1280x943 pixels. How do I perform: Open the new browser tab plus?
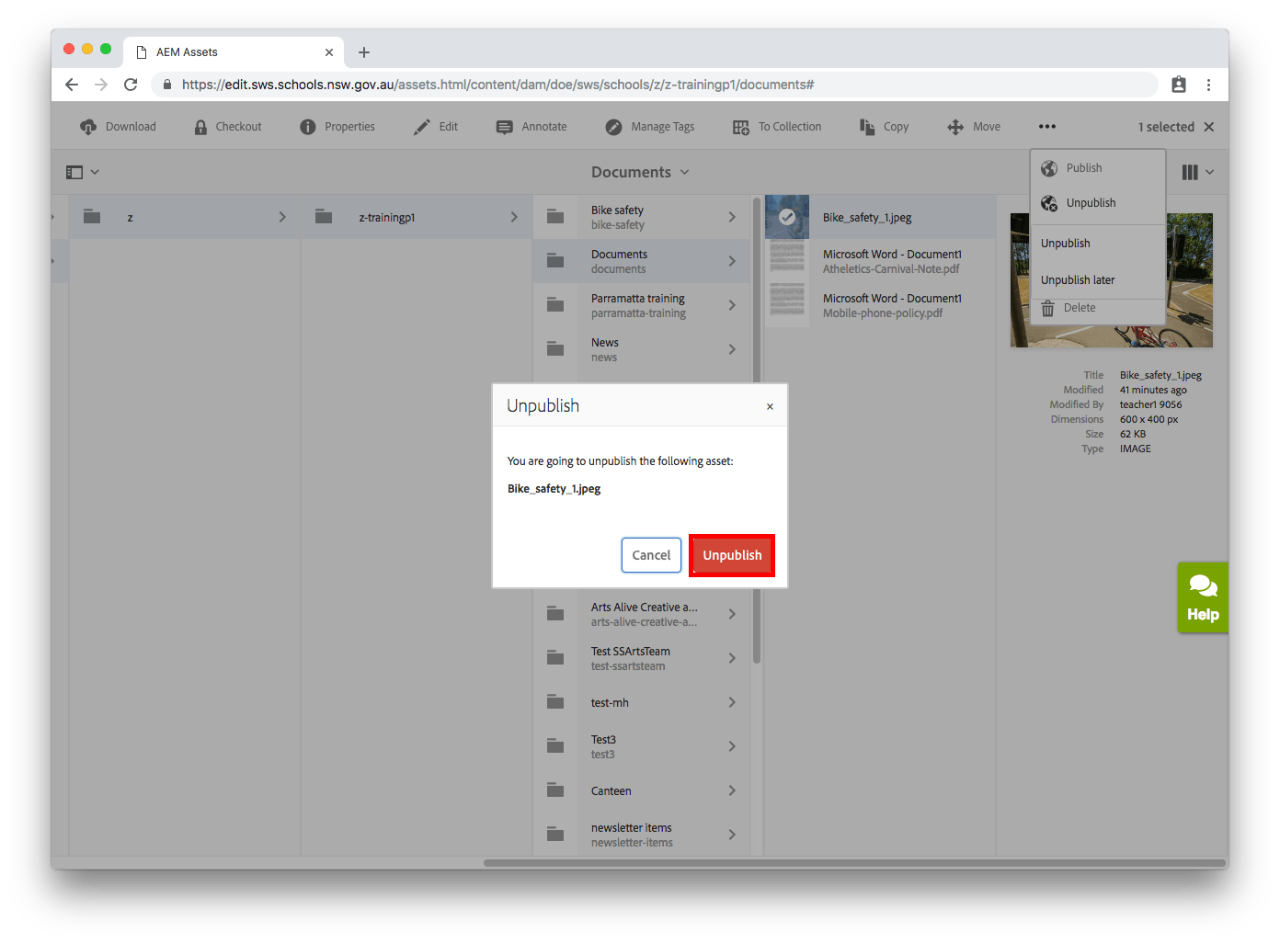point(364,52)
